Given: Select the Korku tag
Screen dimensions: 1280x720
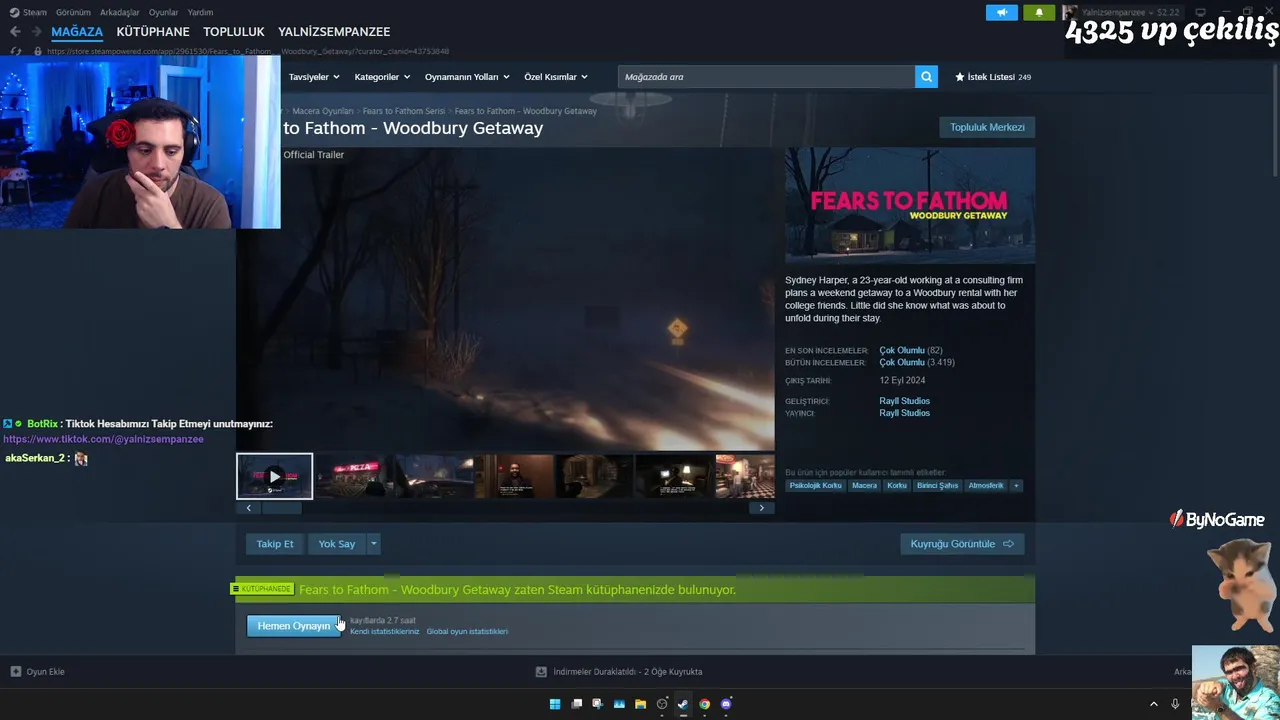Looking at the screenshot, I should coord(896,486).
